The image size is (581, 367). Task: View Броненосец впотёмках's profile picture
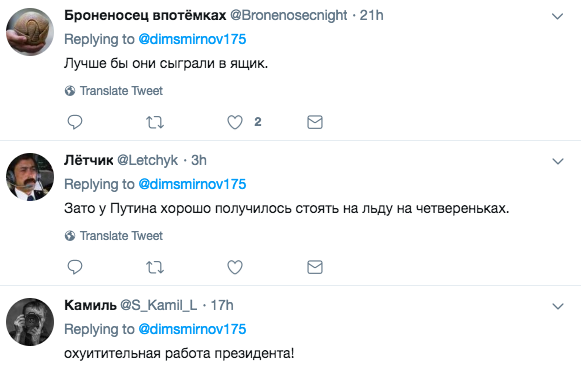(x=30, y=32)
